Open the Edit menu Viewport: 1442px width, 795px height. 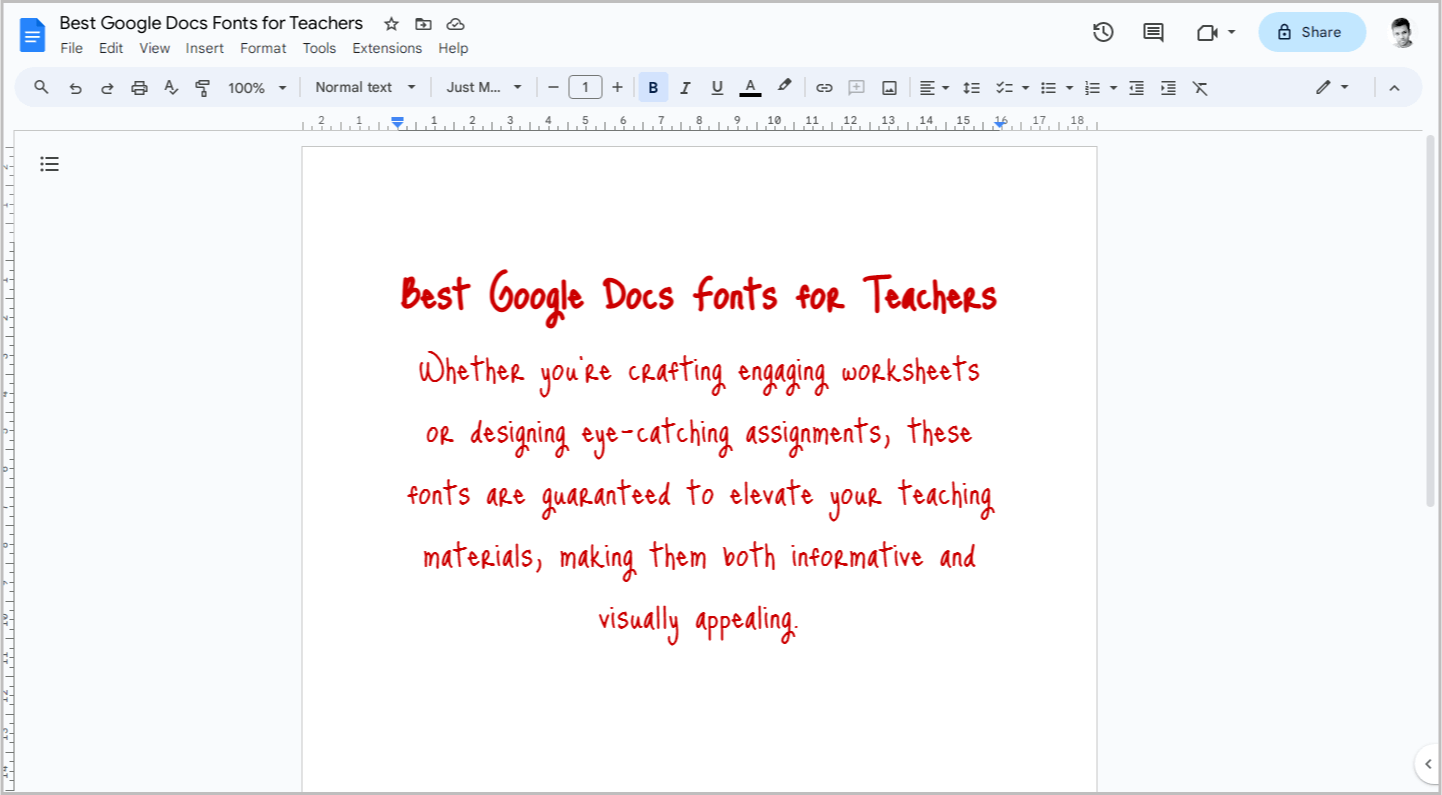click(111, 48)
